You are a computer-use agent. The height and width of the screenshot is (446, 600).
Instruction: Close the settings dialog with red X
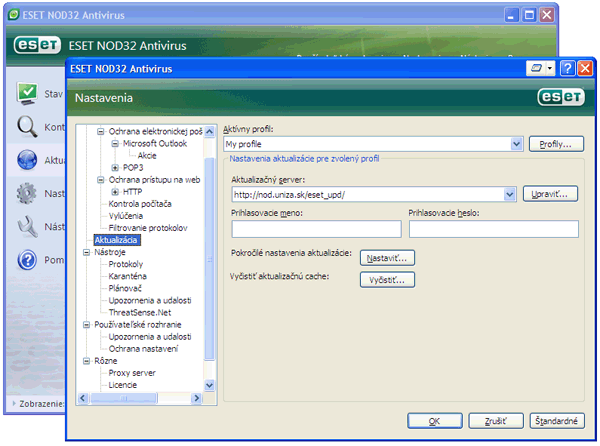click(585, 69)
